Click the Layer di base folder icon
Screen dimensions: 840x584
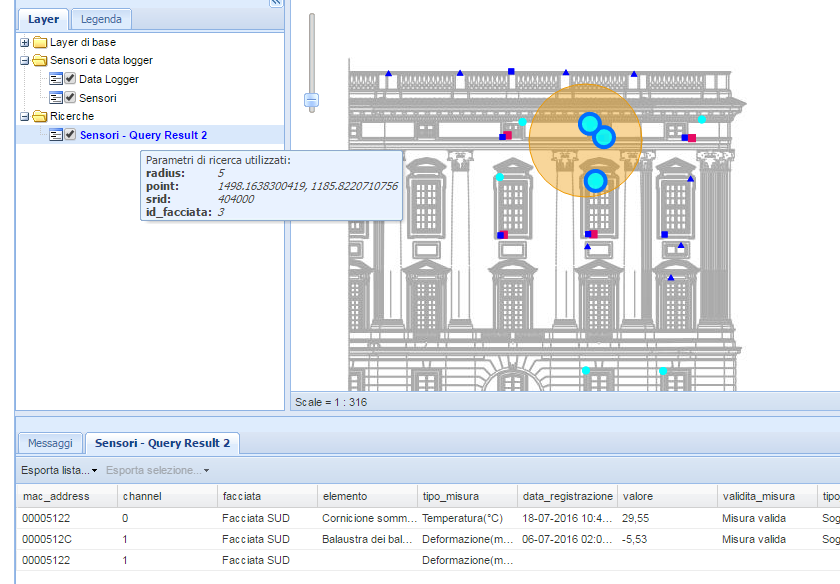click(x=40, y=42)
